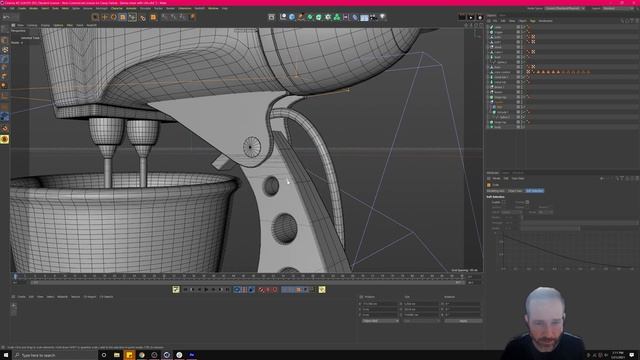The image size is (640, 360).
Task: Click the falloff curve graph
Action: (567, 250)
